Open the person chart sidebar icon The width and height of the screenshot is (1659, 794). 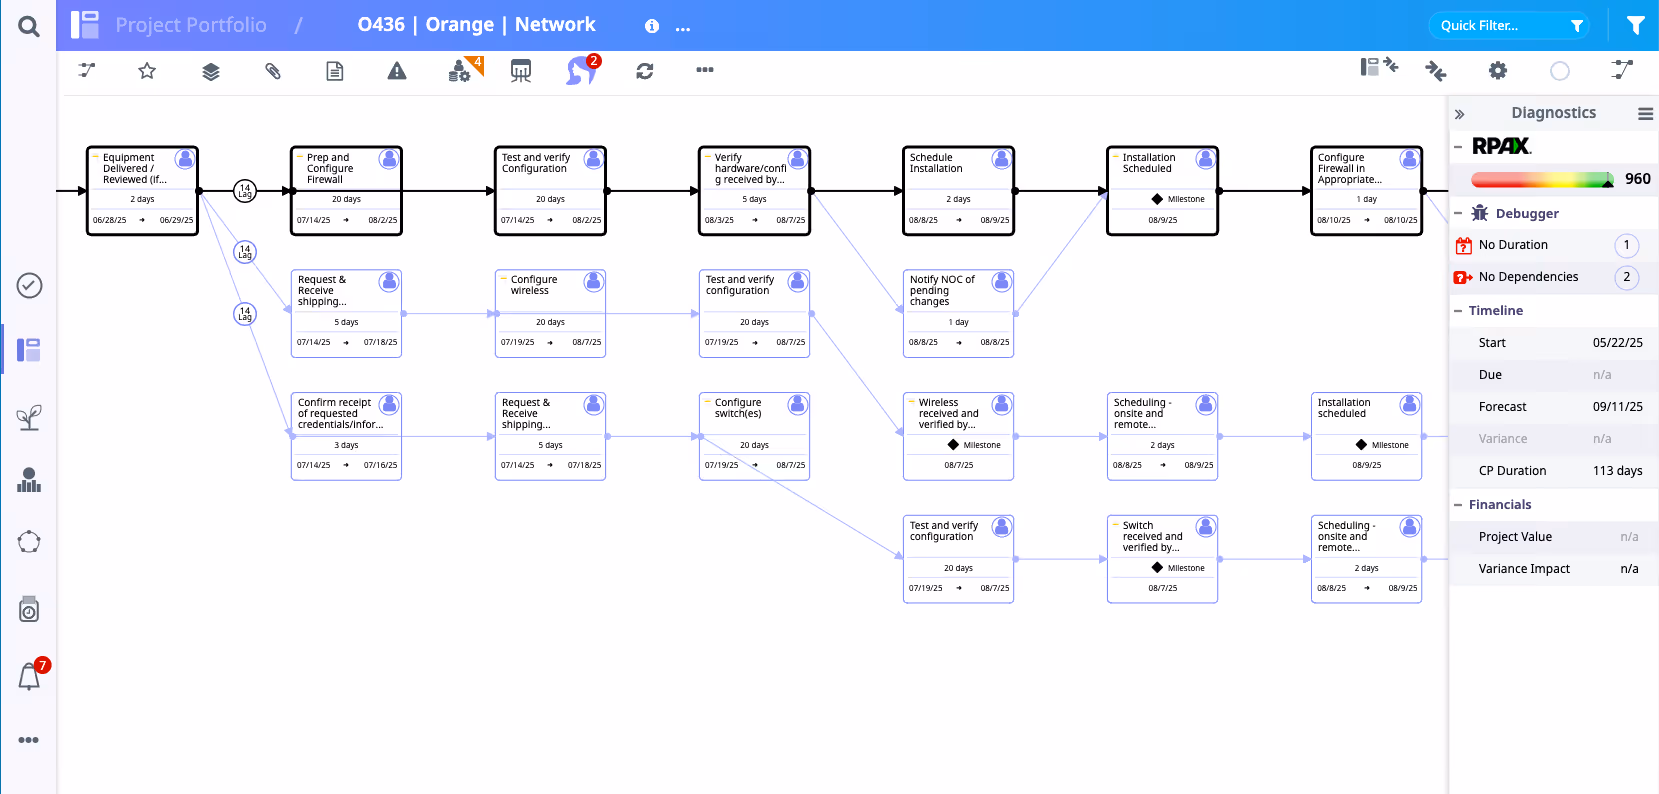[x=29, y=480]
